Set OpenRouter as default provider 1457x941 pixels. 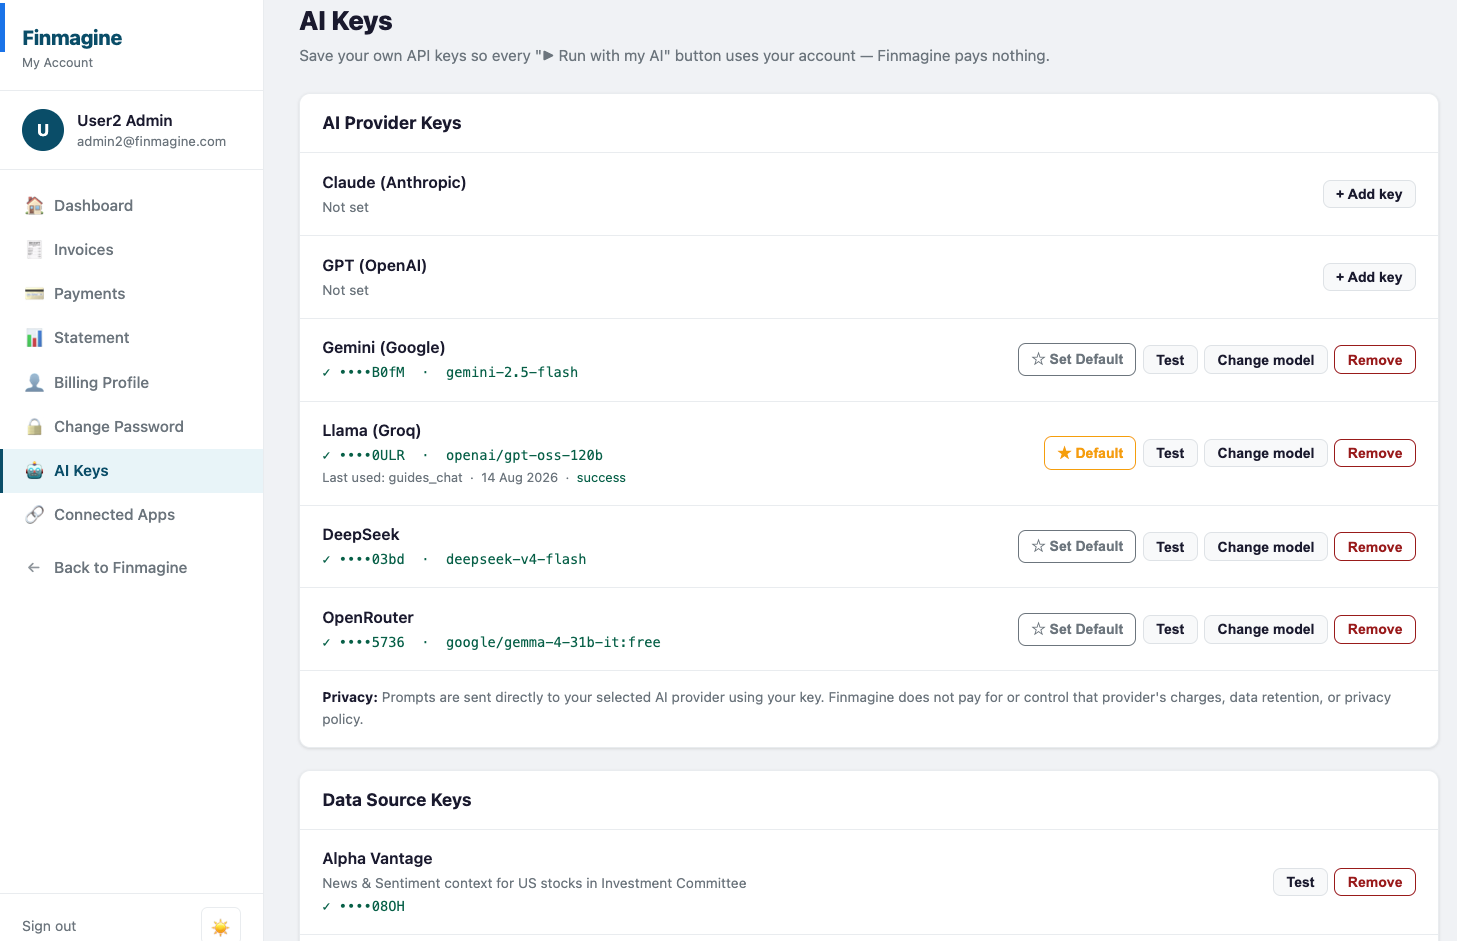[1077, 629]
